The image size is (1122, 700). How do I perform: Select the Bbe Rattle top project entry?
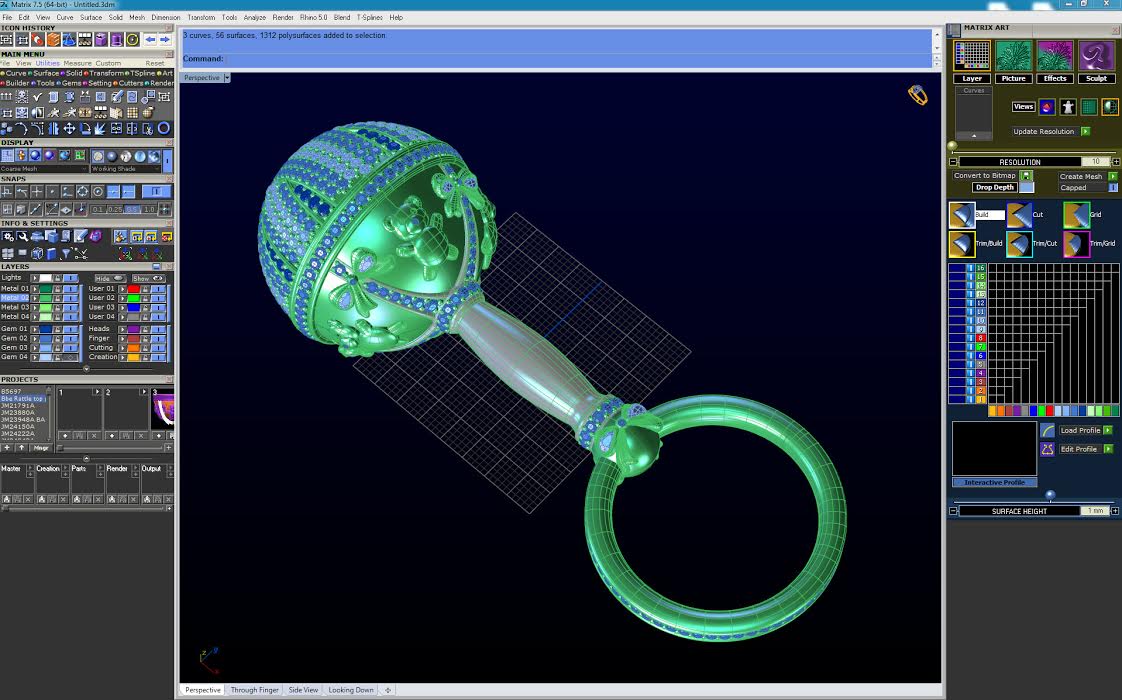[x=22, y=399]
